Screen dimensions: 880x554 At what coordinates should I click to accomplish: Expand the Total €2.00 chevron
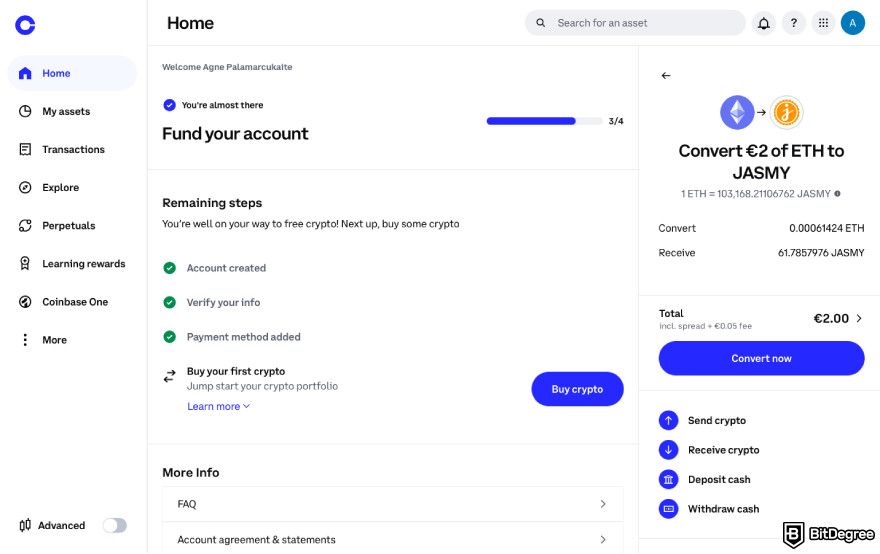pyautogui.click(x=859, y=318)
